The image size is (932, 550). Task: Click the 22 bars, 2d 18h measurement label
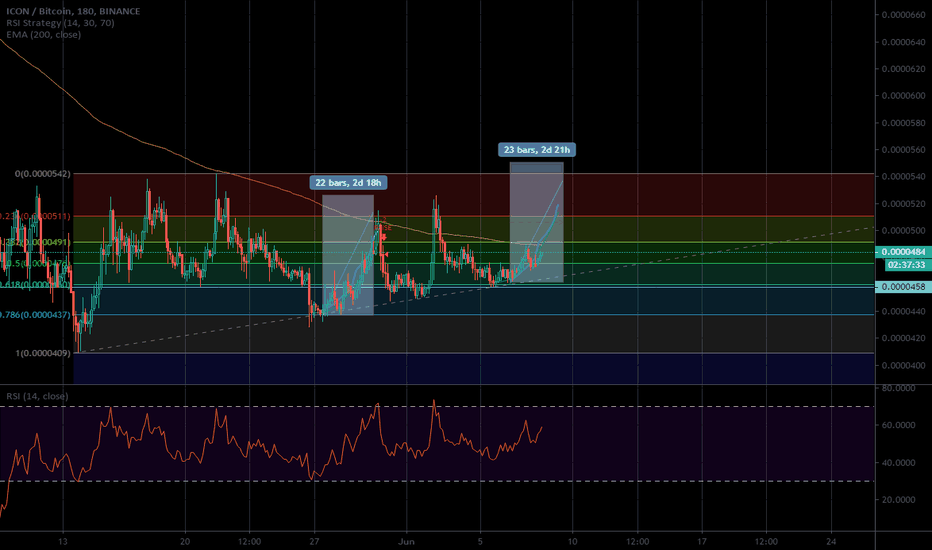pos(348,183)
